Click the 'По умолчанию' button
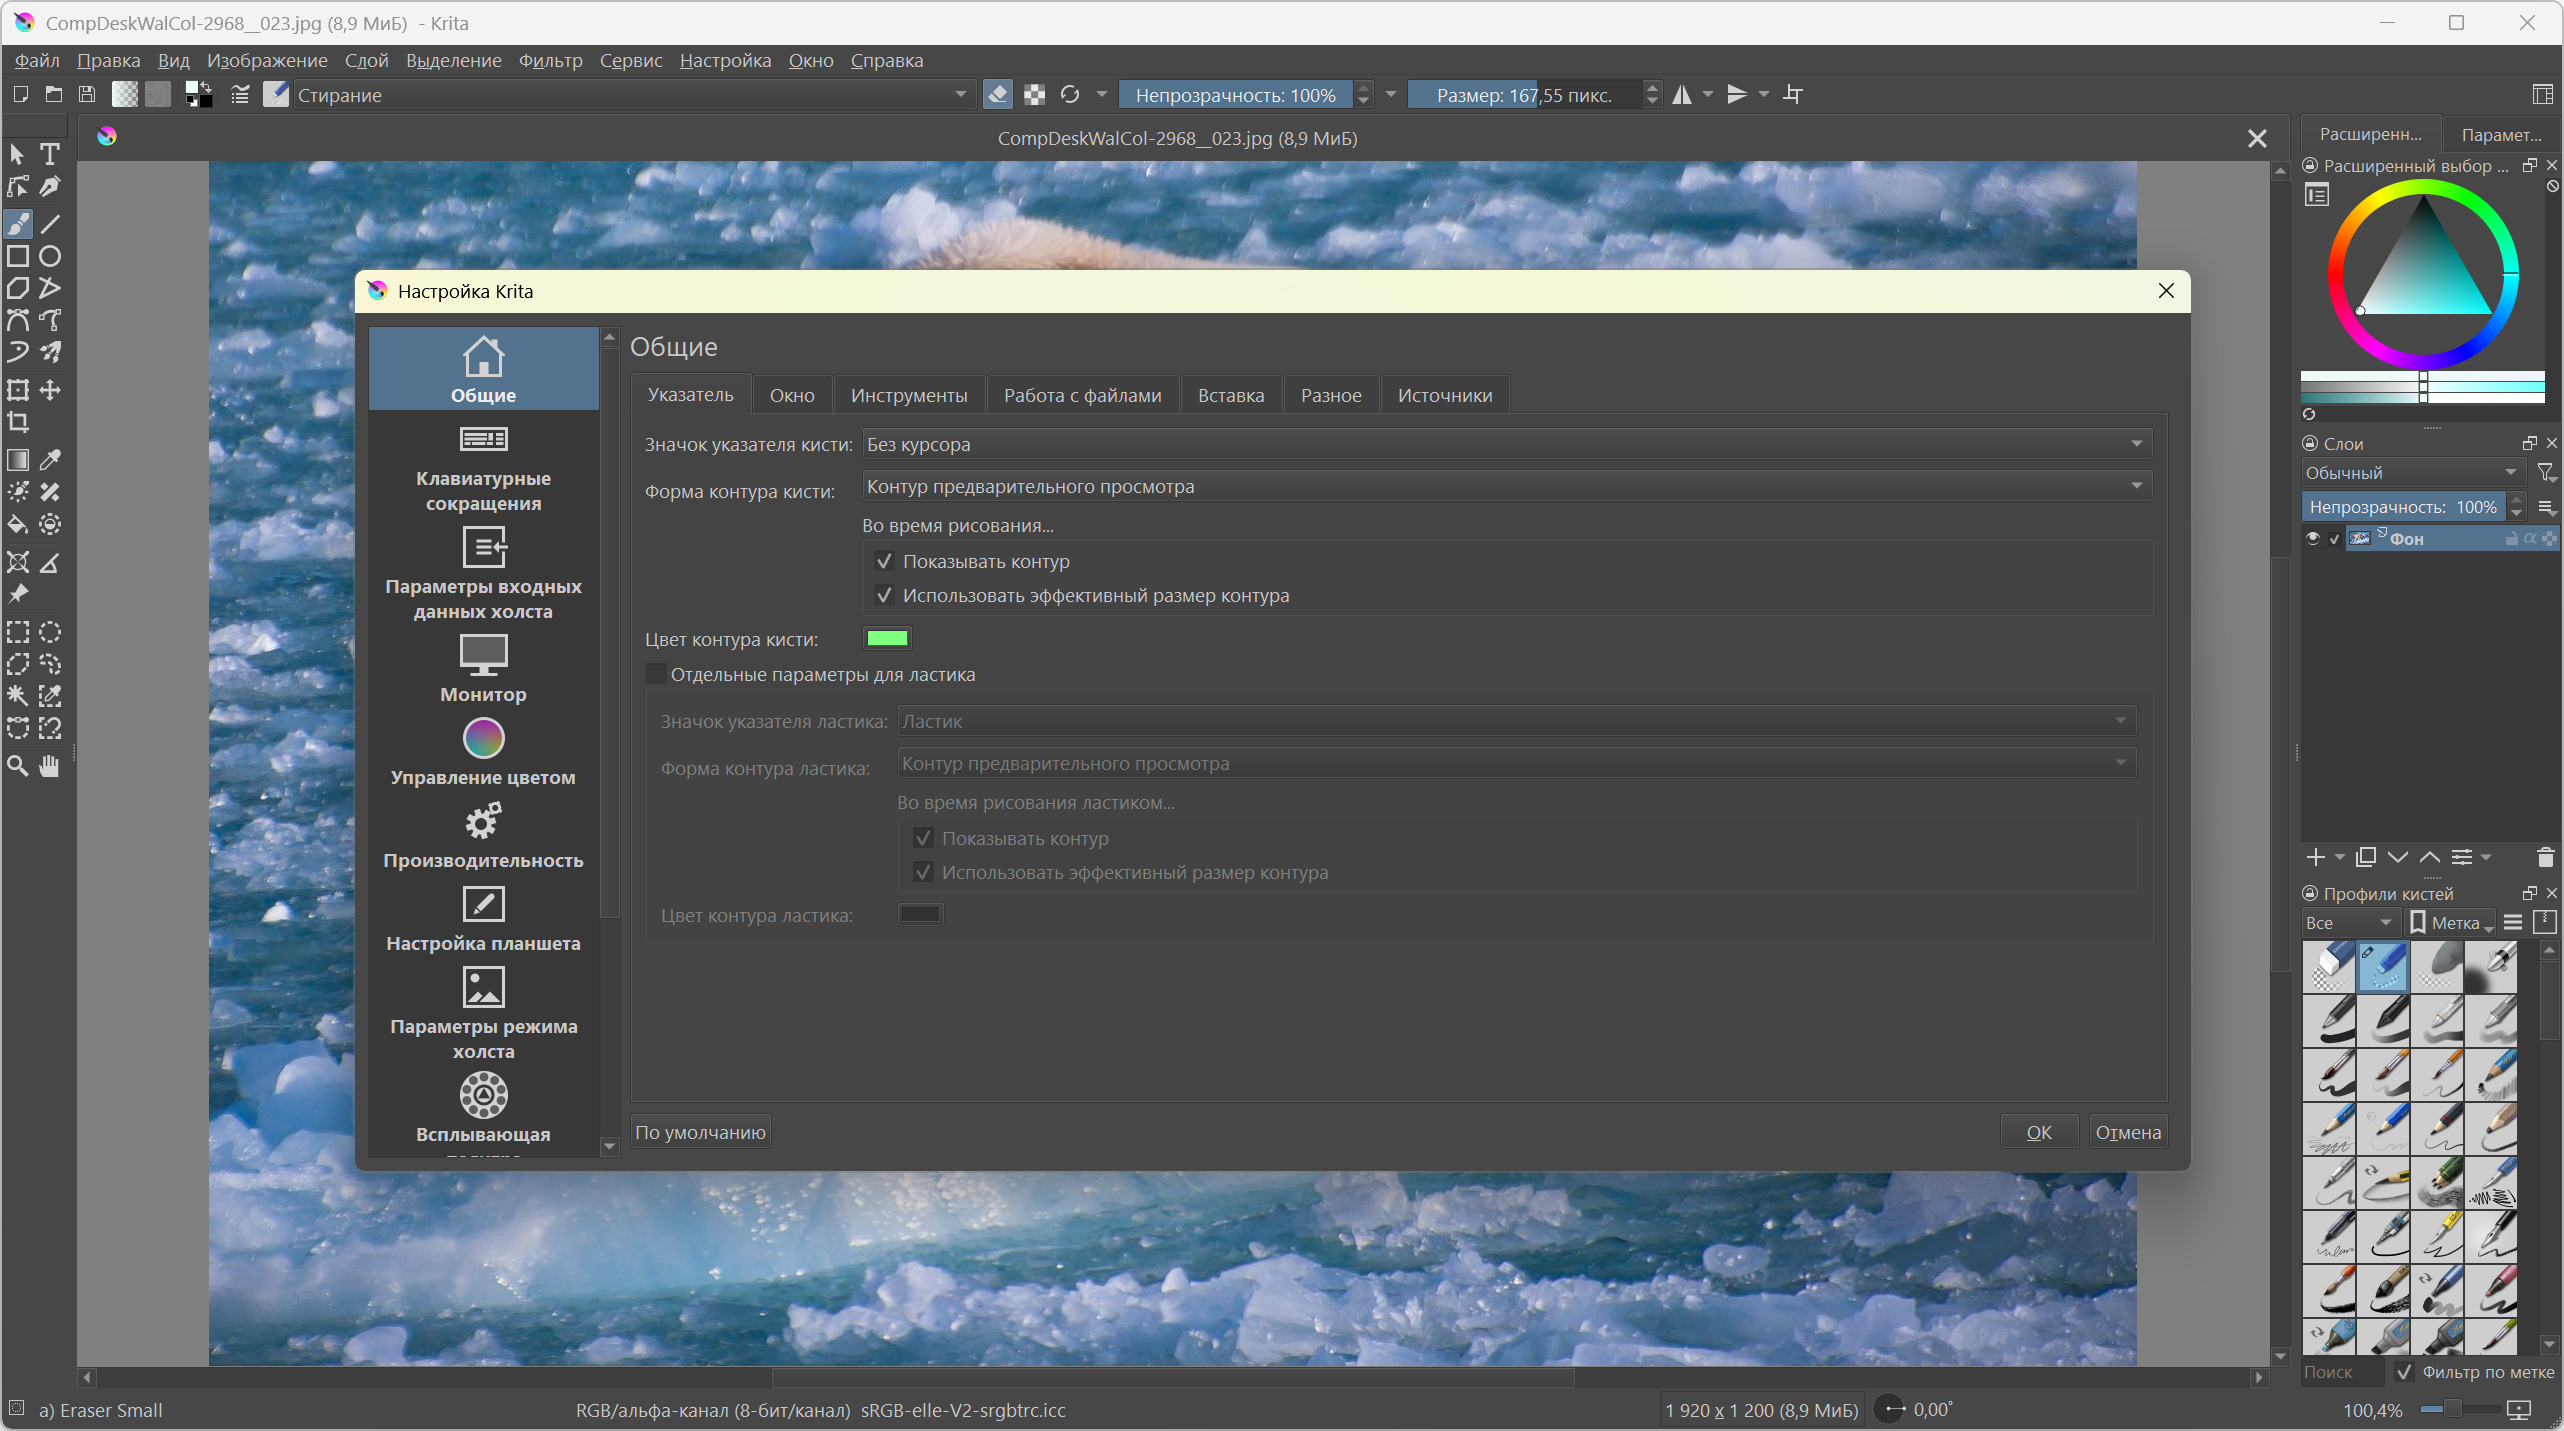The image size is (2564, 1431). click(700, 1132)
